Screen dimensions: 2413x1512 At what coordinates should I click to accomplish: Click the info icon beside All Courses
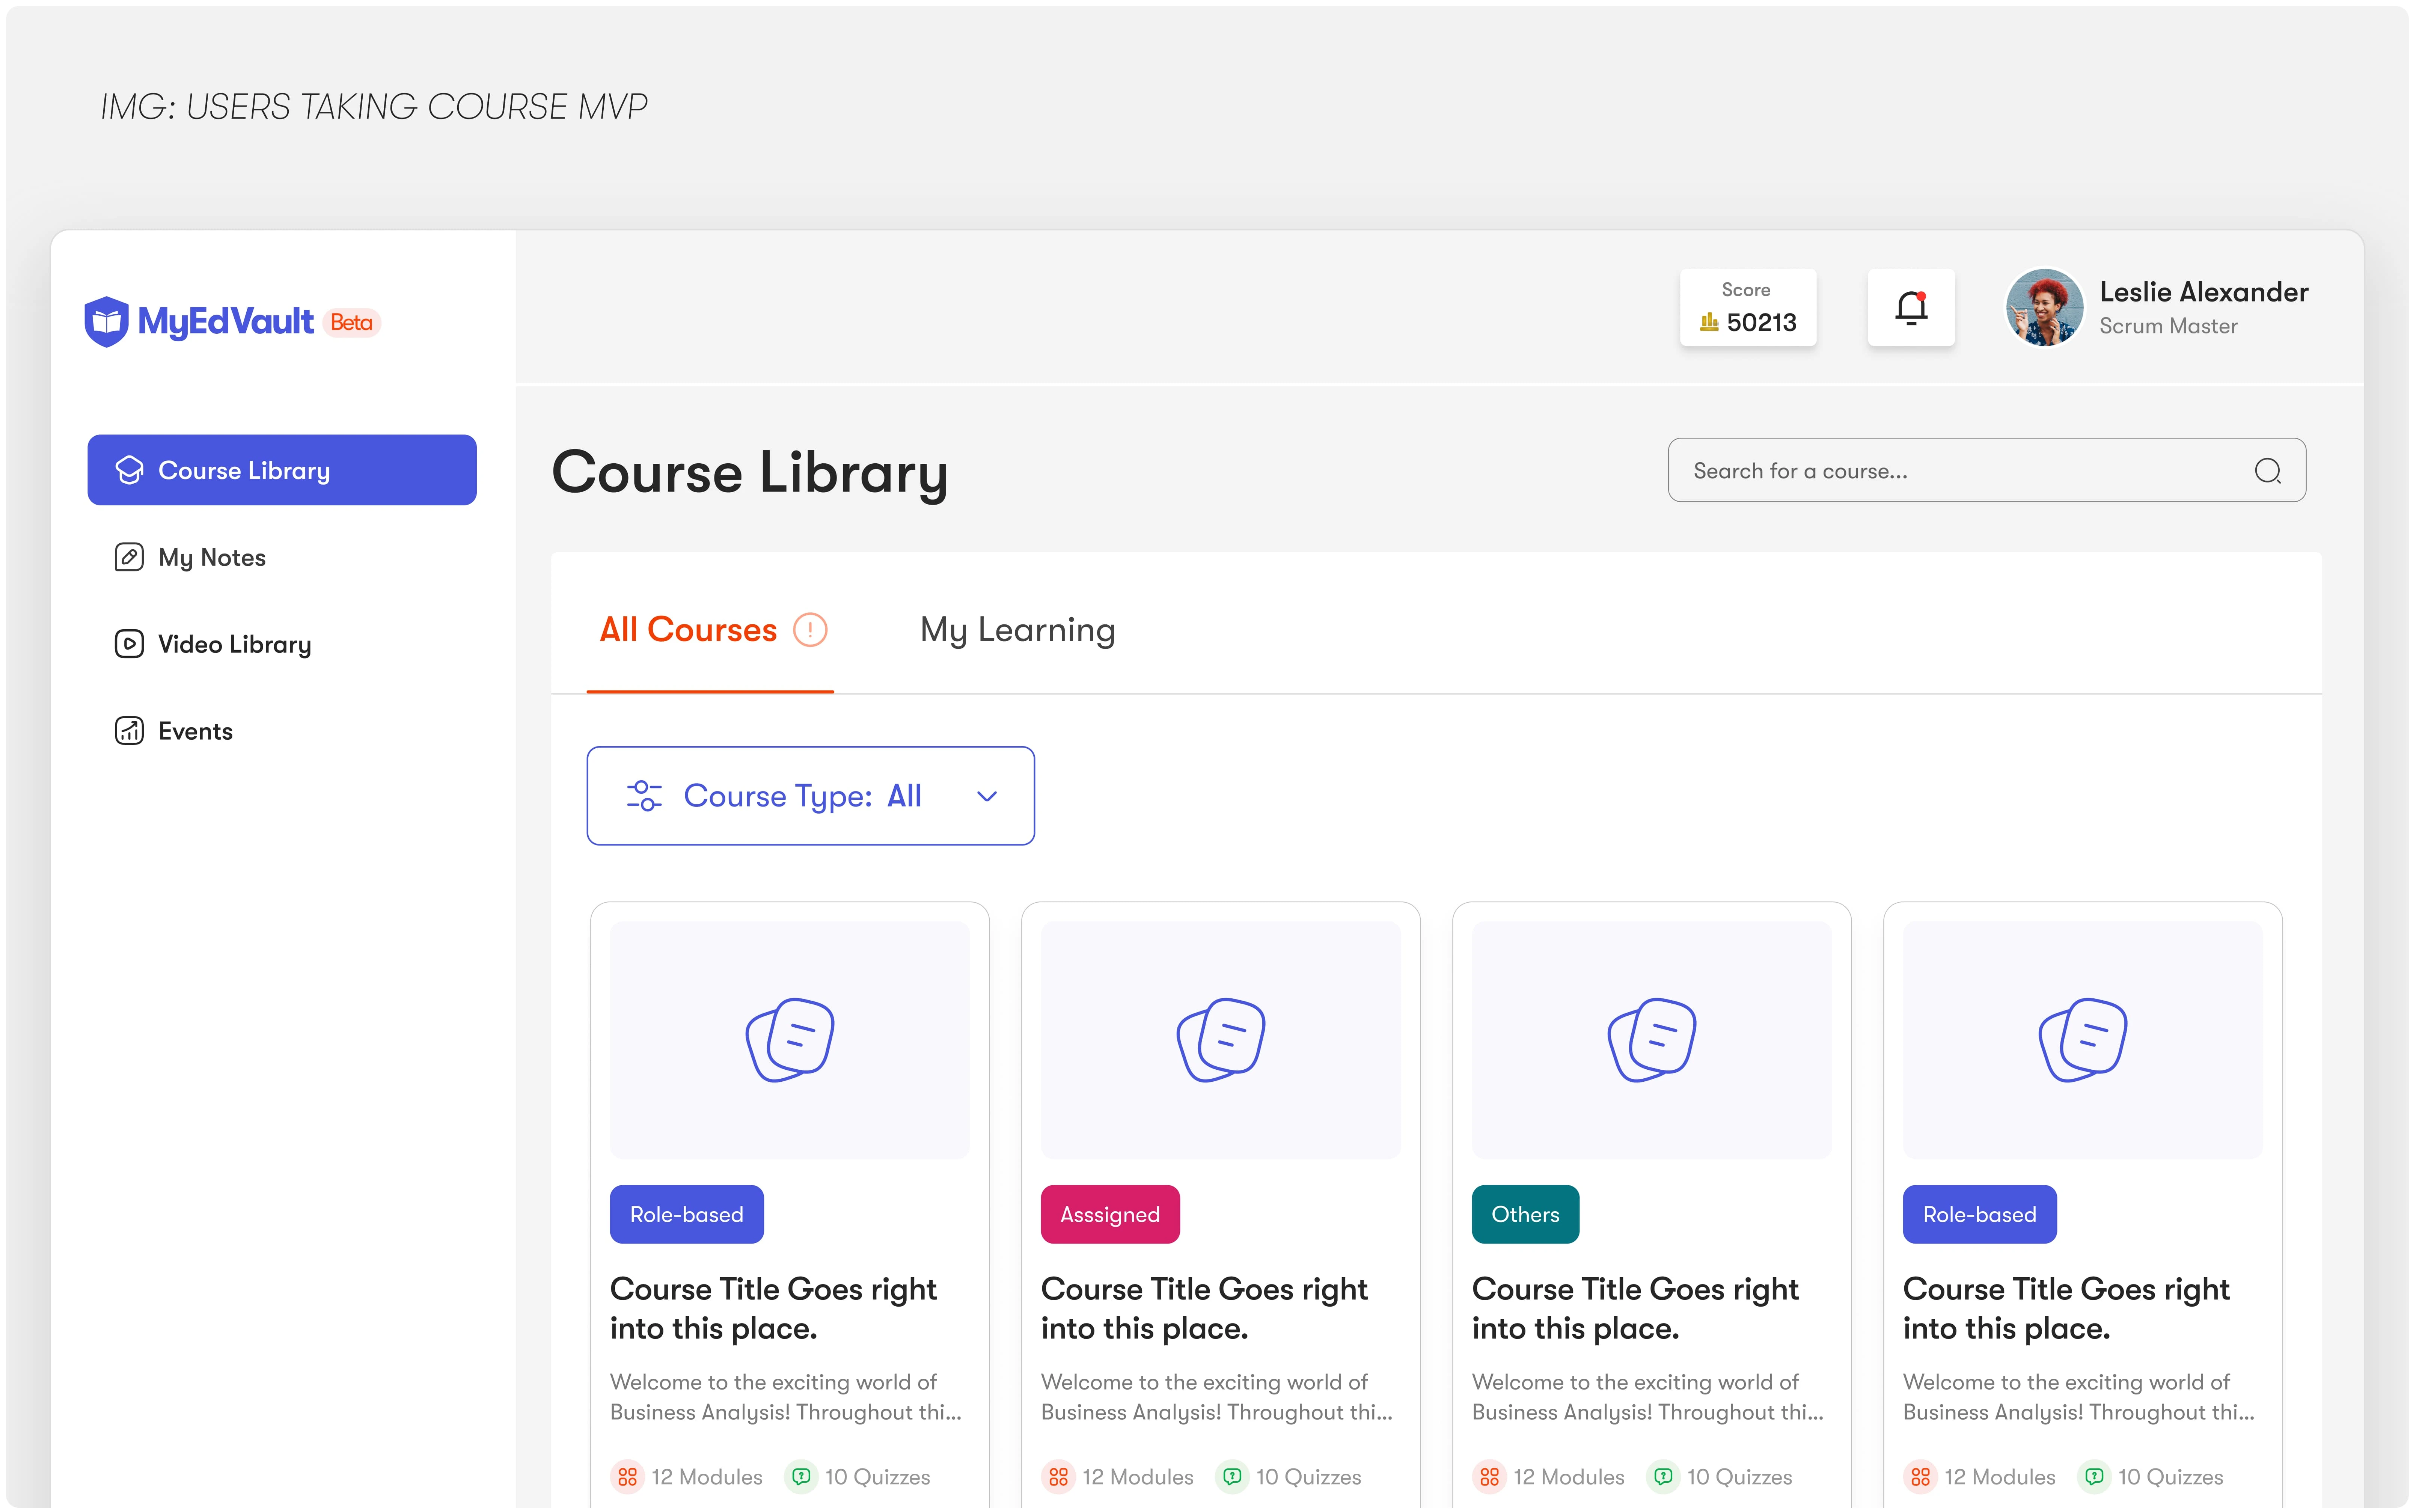pyautogui.click(x=810, y=630)
